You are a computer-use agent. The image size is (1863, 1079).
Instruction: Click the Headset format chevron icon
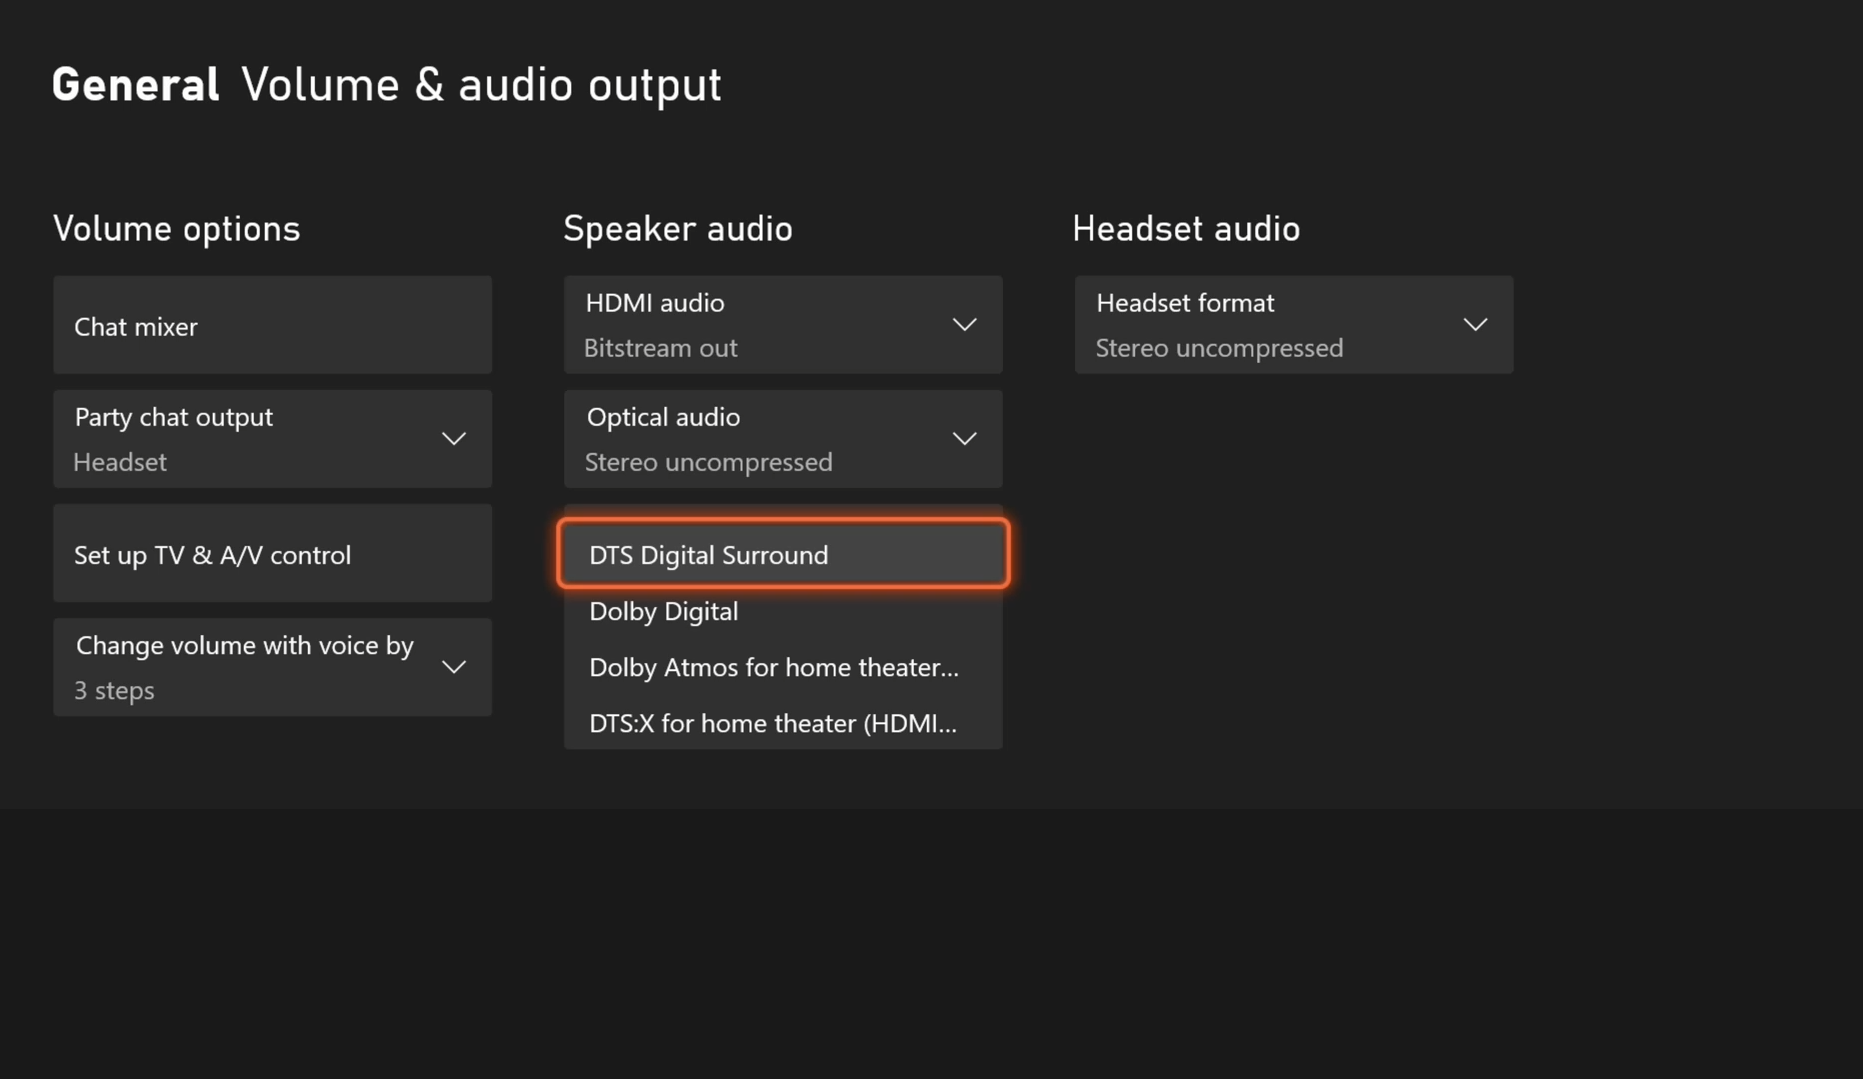point(1477,323)
